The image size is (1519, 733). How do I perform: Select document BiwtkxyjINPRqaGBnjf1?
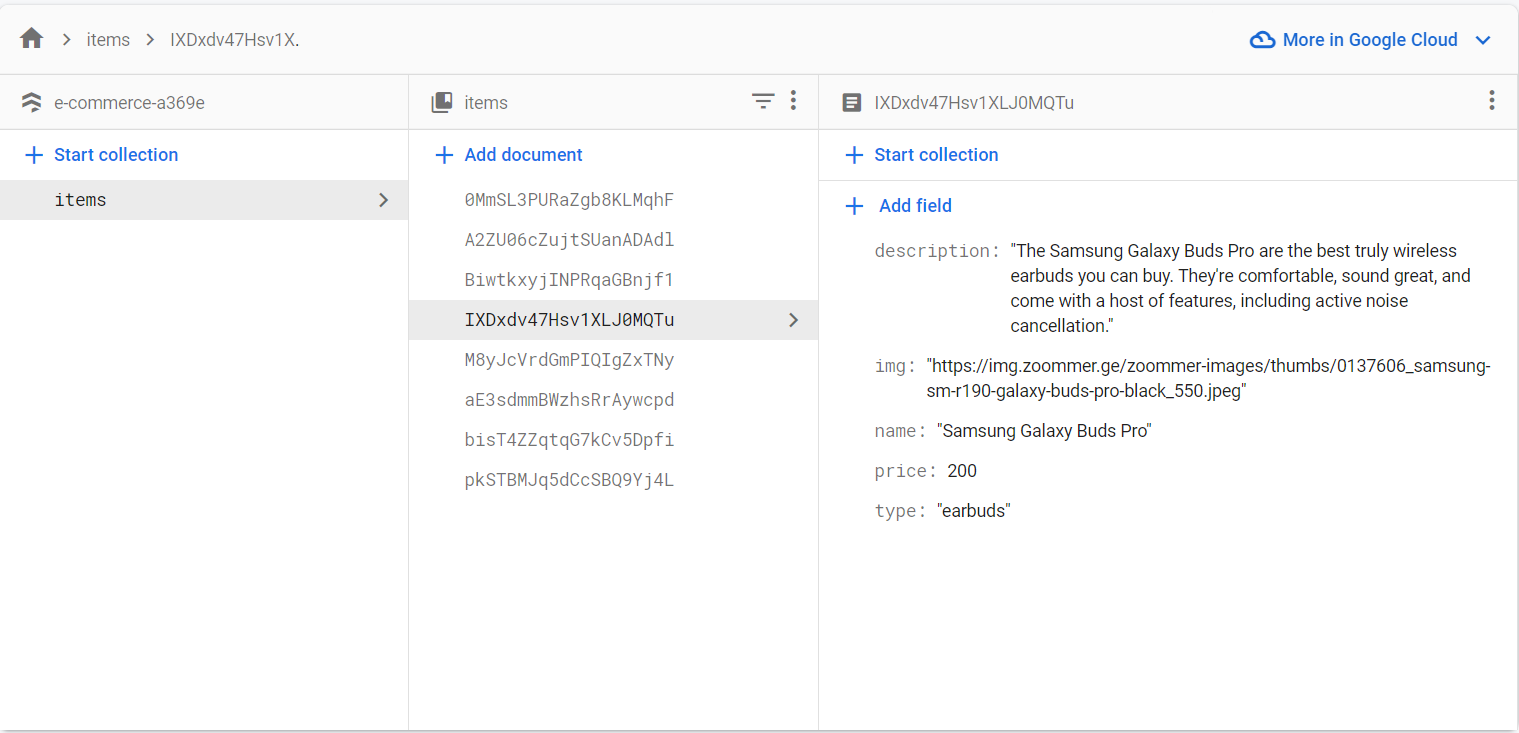click(x=569, y=280)
